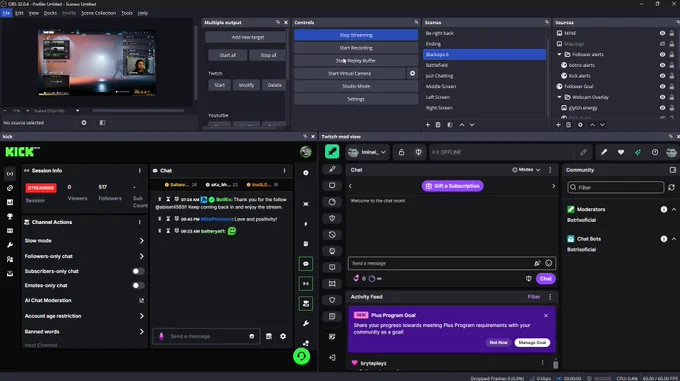Image resolution: width=680 pixels, height=381 pixels.
Task: Click the Manage Goal button
Action: tap(532, 342)
